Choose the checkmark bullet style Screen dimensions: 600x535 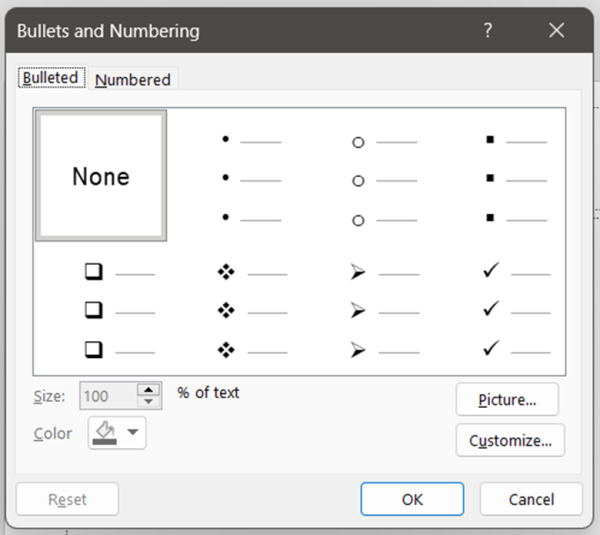point(515,310)
